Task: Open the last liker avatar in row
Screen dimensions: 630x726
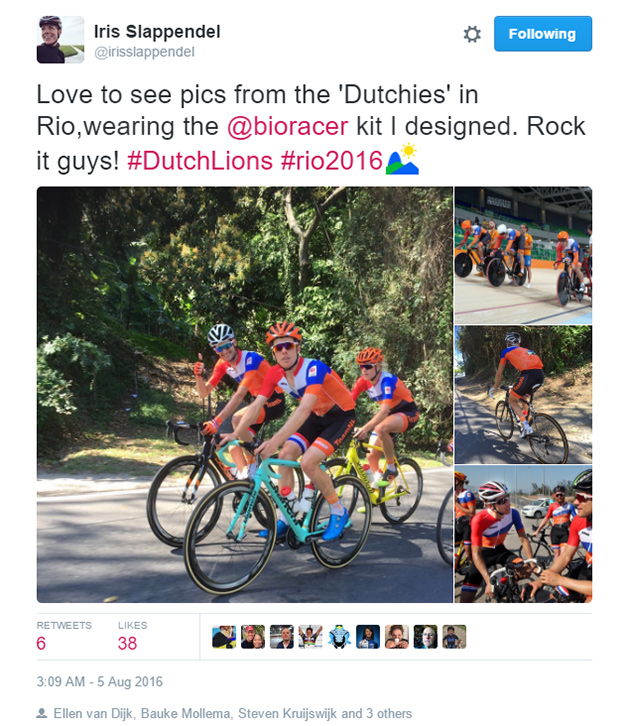Action: pyautogui.click(x=454, y=637)
